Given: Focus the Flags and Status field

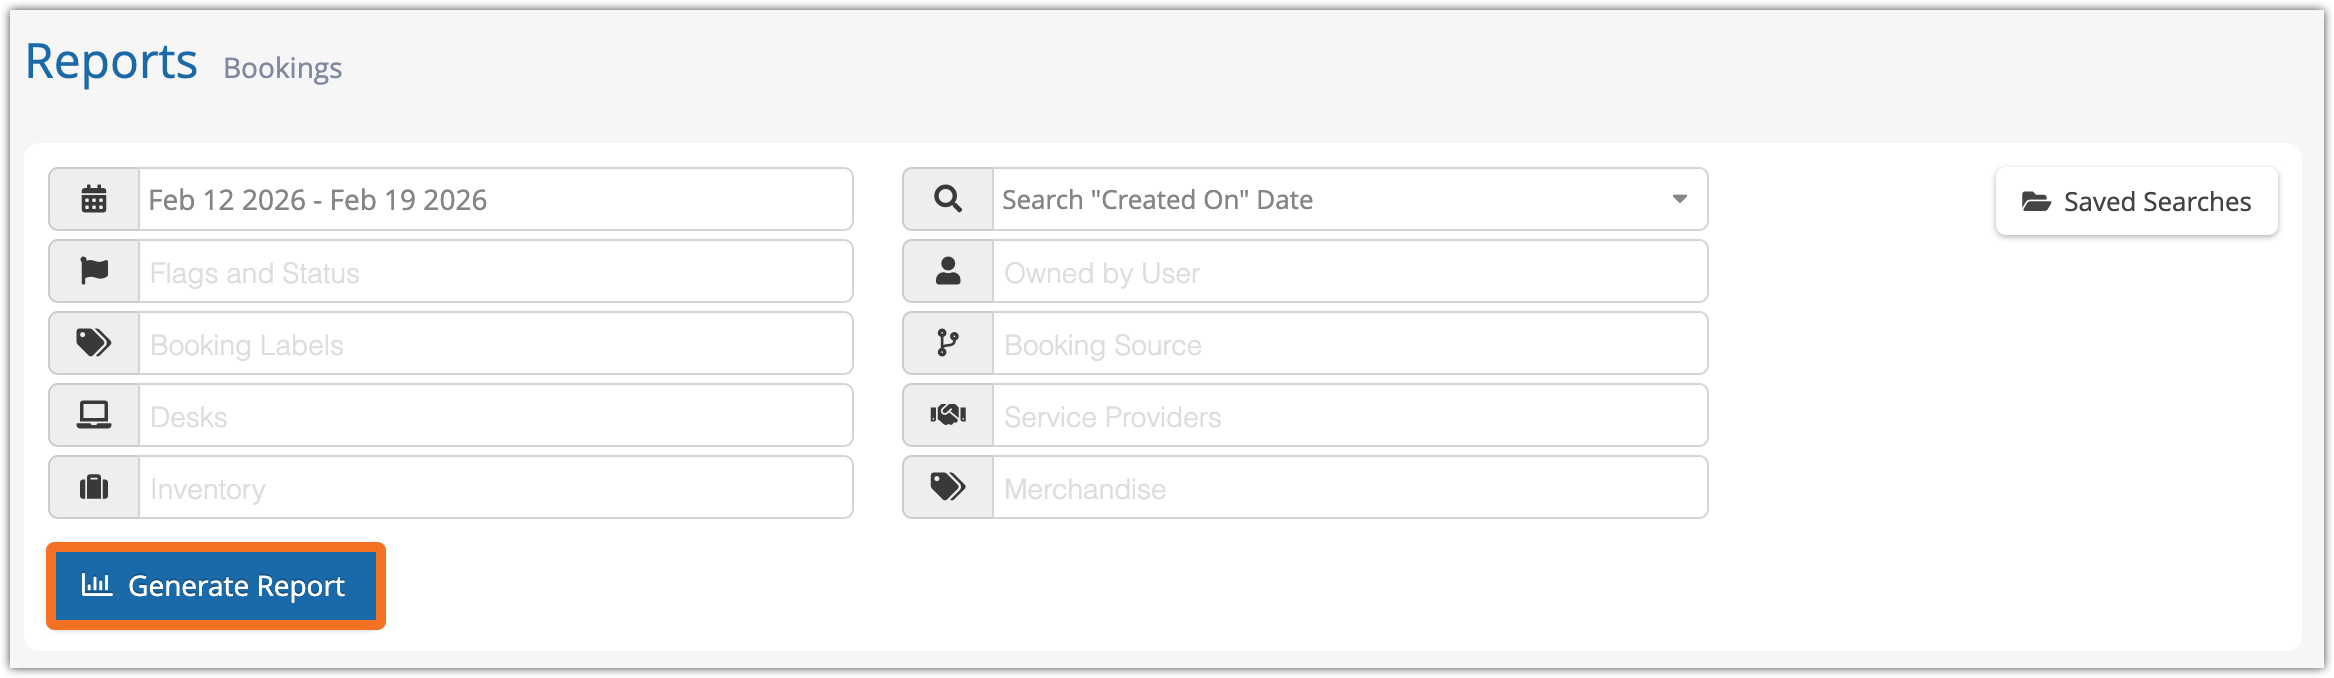Looking at the screenshot, I should point(495,272).
